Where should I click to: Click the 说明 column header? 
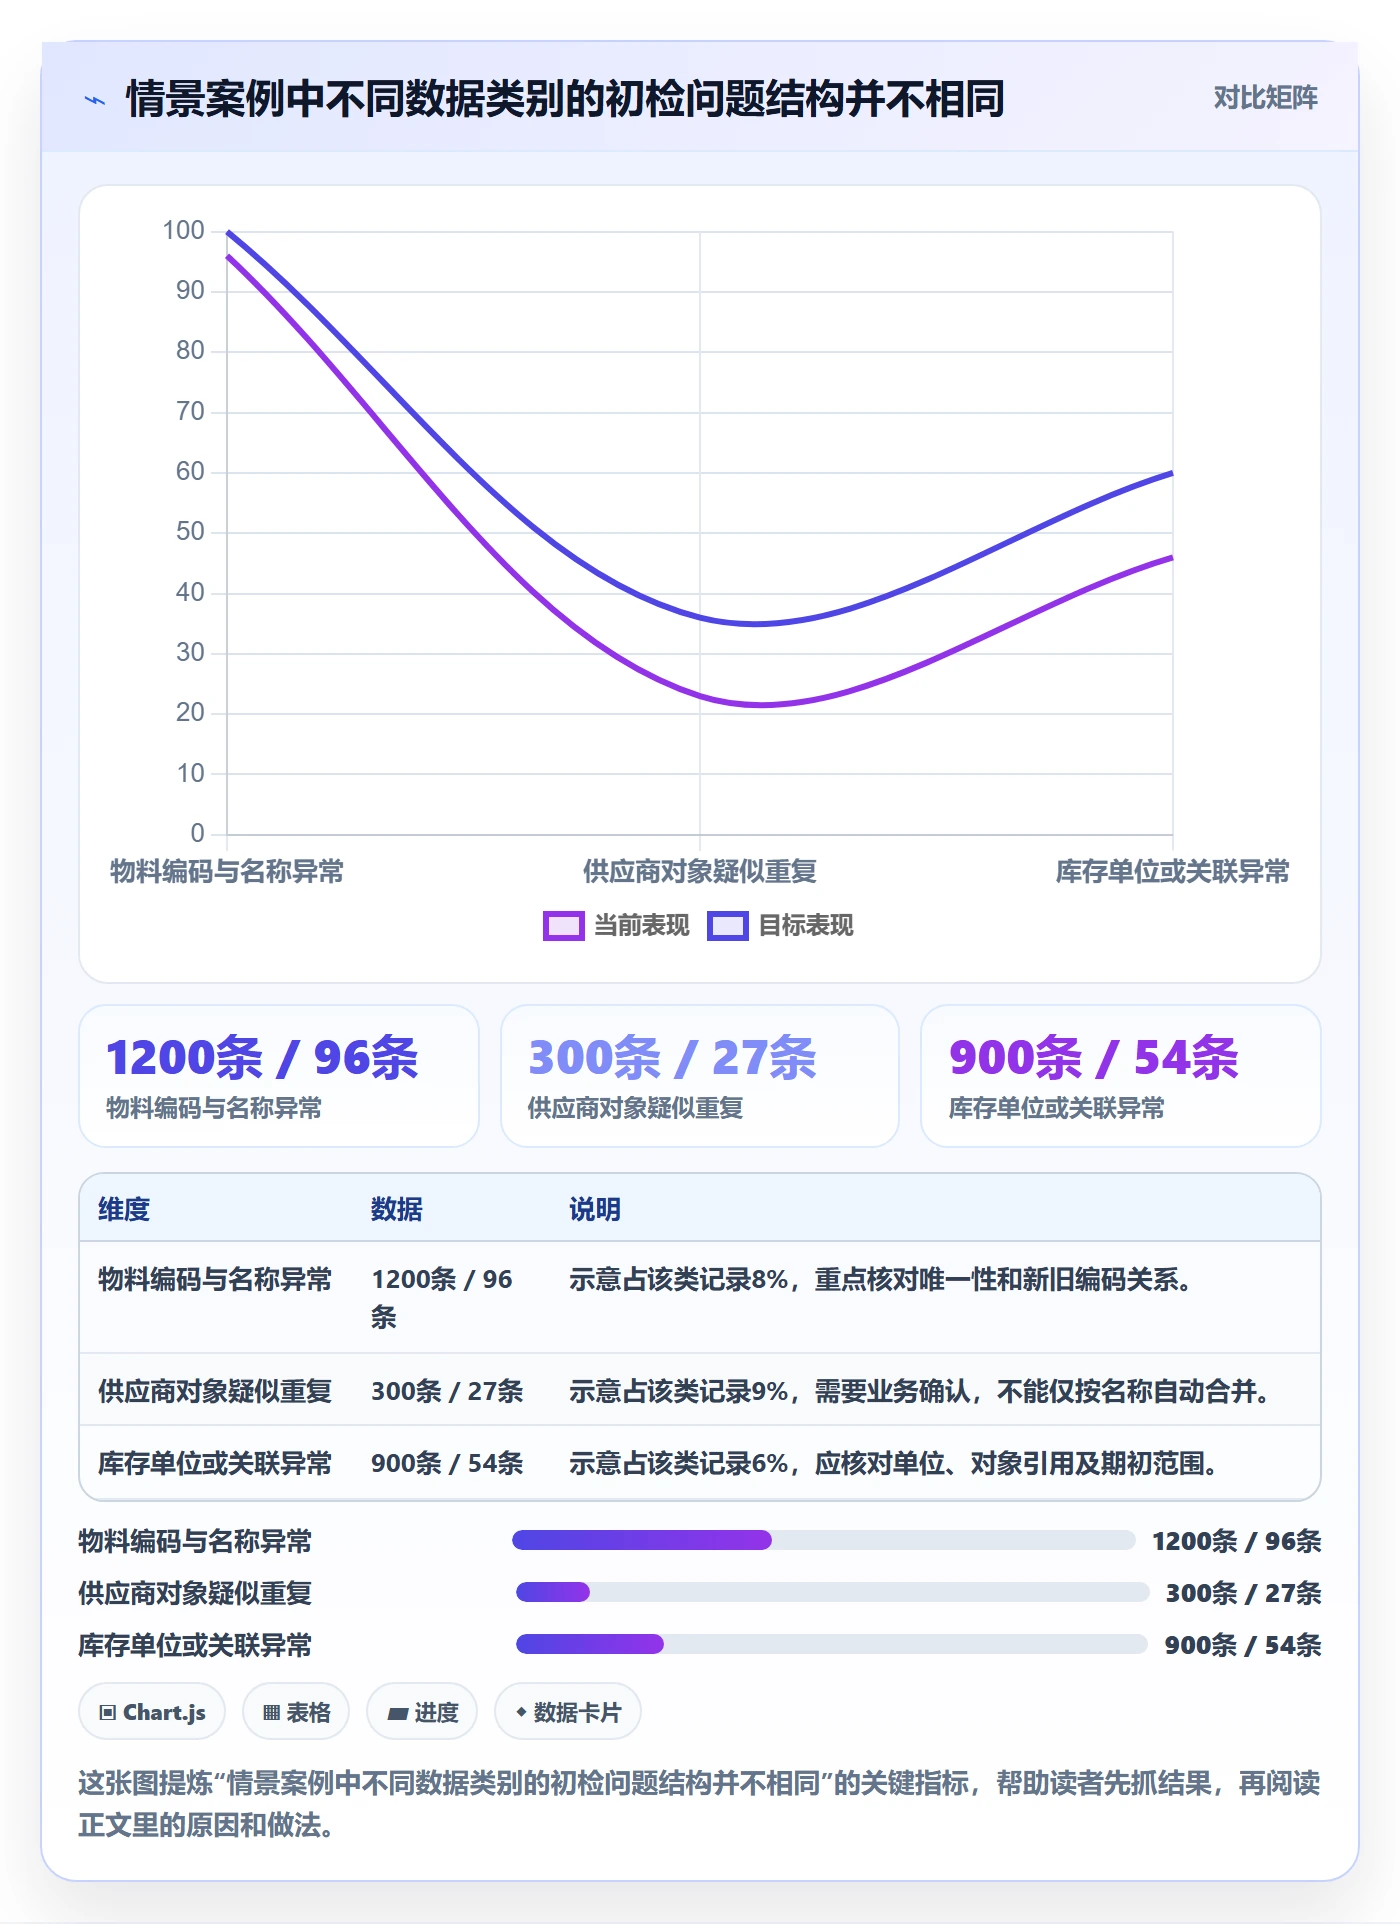pos(595,1209)
